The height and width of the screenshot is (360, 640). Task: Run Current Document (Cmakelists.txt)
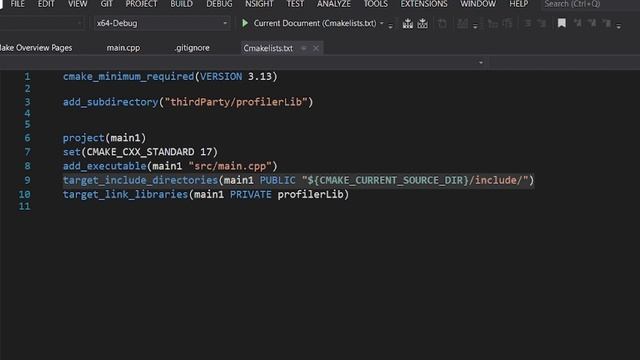click(315, 23)
